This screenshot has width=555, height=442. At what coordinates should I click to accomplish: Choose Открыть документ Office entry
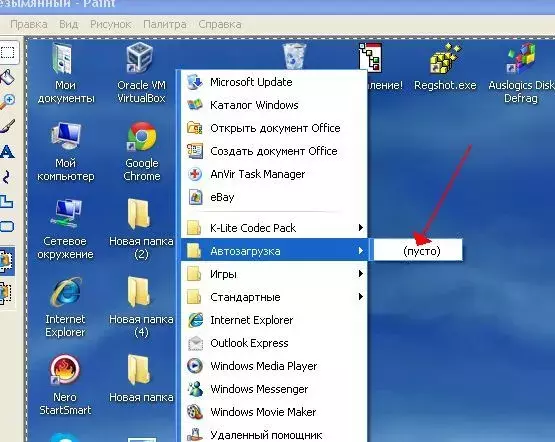[274, 128]
